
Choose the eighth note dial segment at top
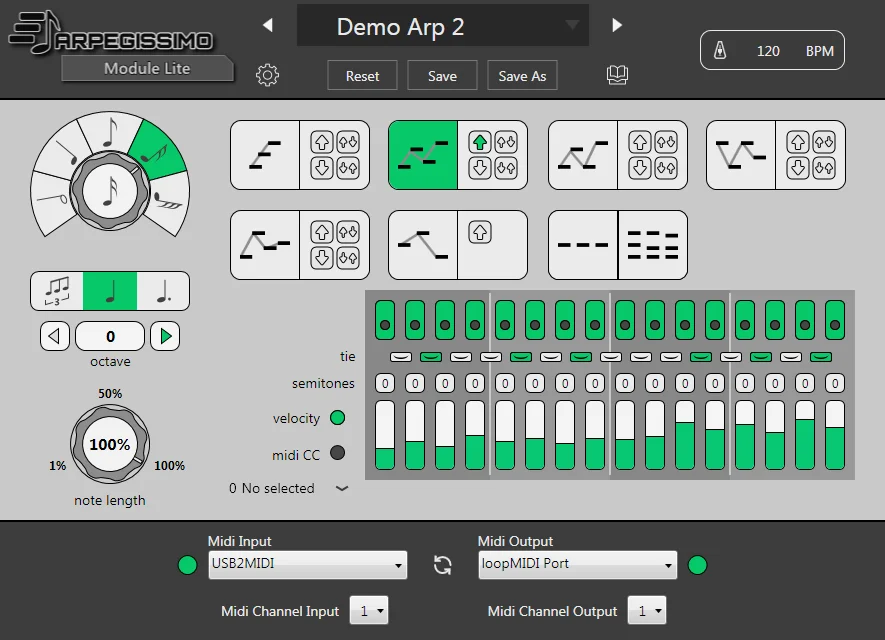111,131
